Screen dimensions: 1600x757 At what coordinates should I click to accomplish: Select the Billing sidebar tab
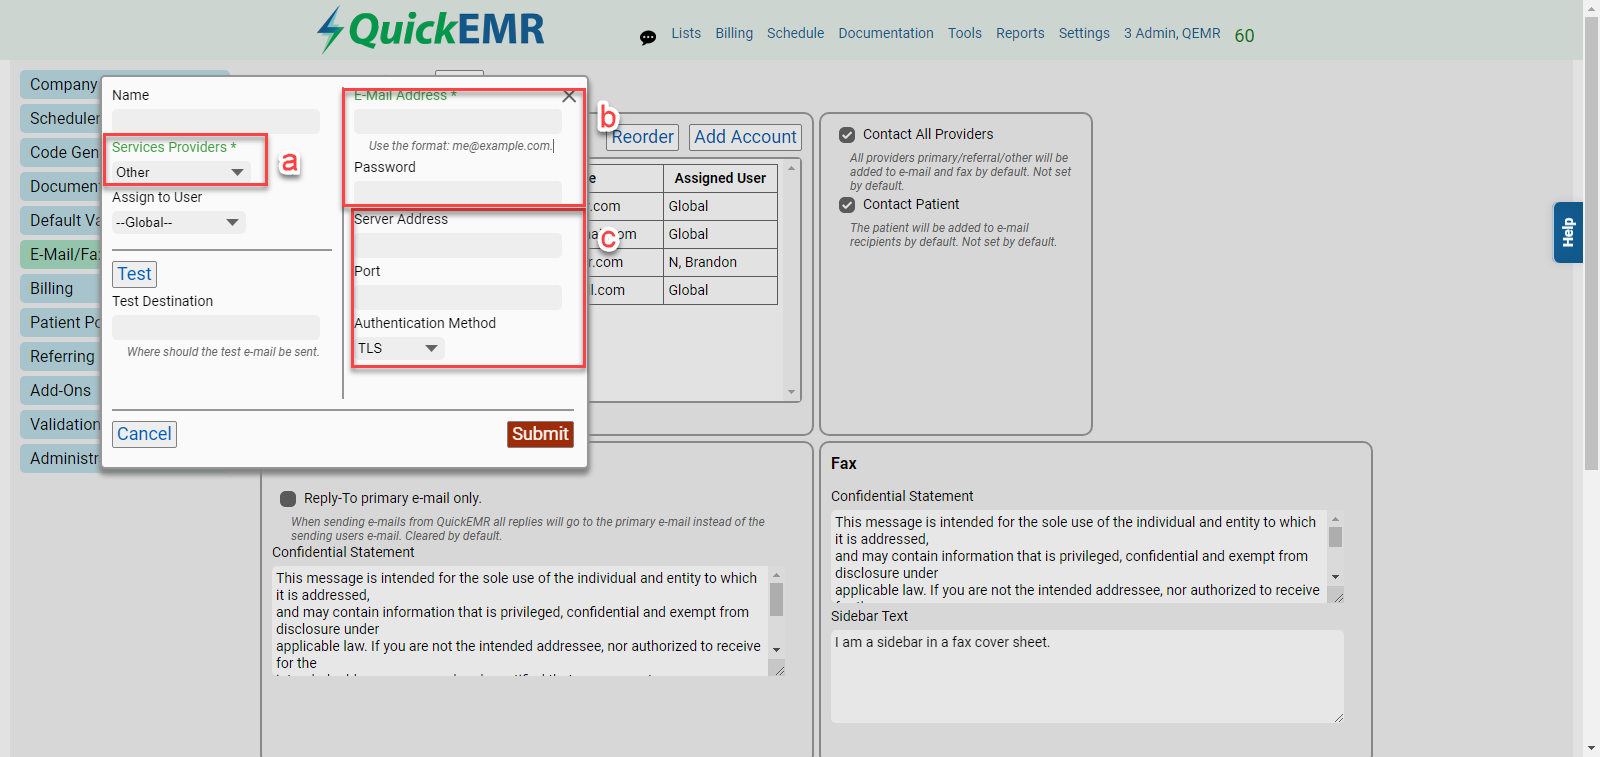tap(61, 289)
